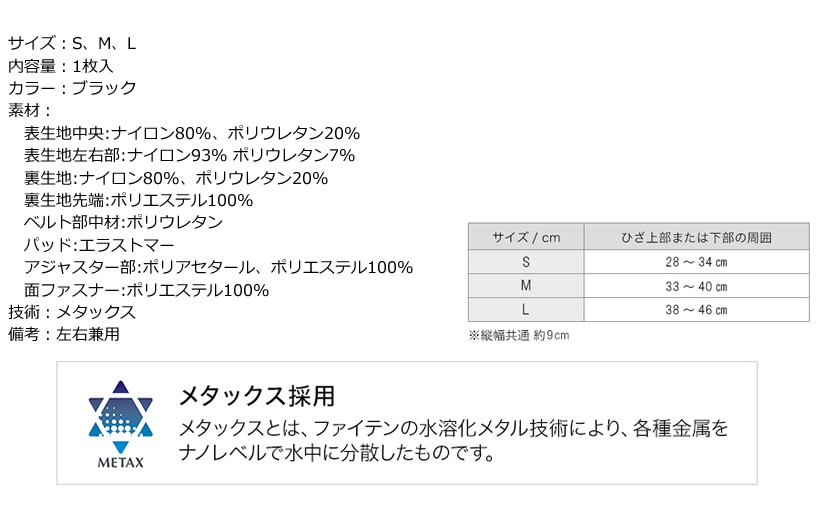816x516 pixels.
Task: Click the 33 ～ 40 cm measurement cell
Action: pos(696,286)
